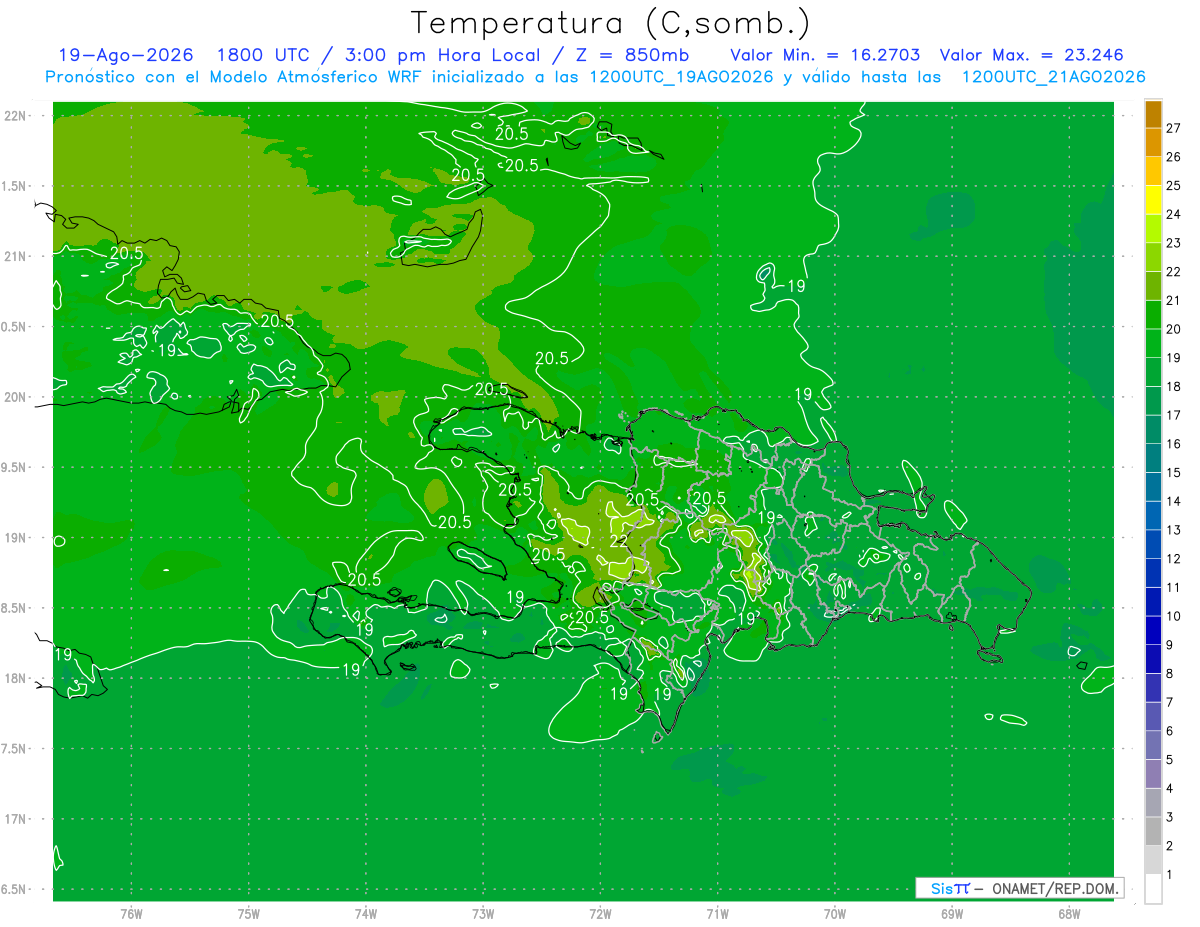Click the "22N" latitude axis label
Screen dimensions: 1200x927
pos(14,115)
